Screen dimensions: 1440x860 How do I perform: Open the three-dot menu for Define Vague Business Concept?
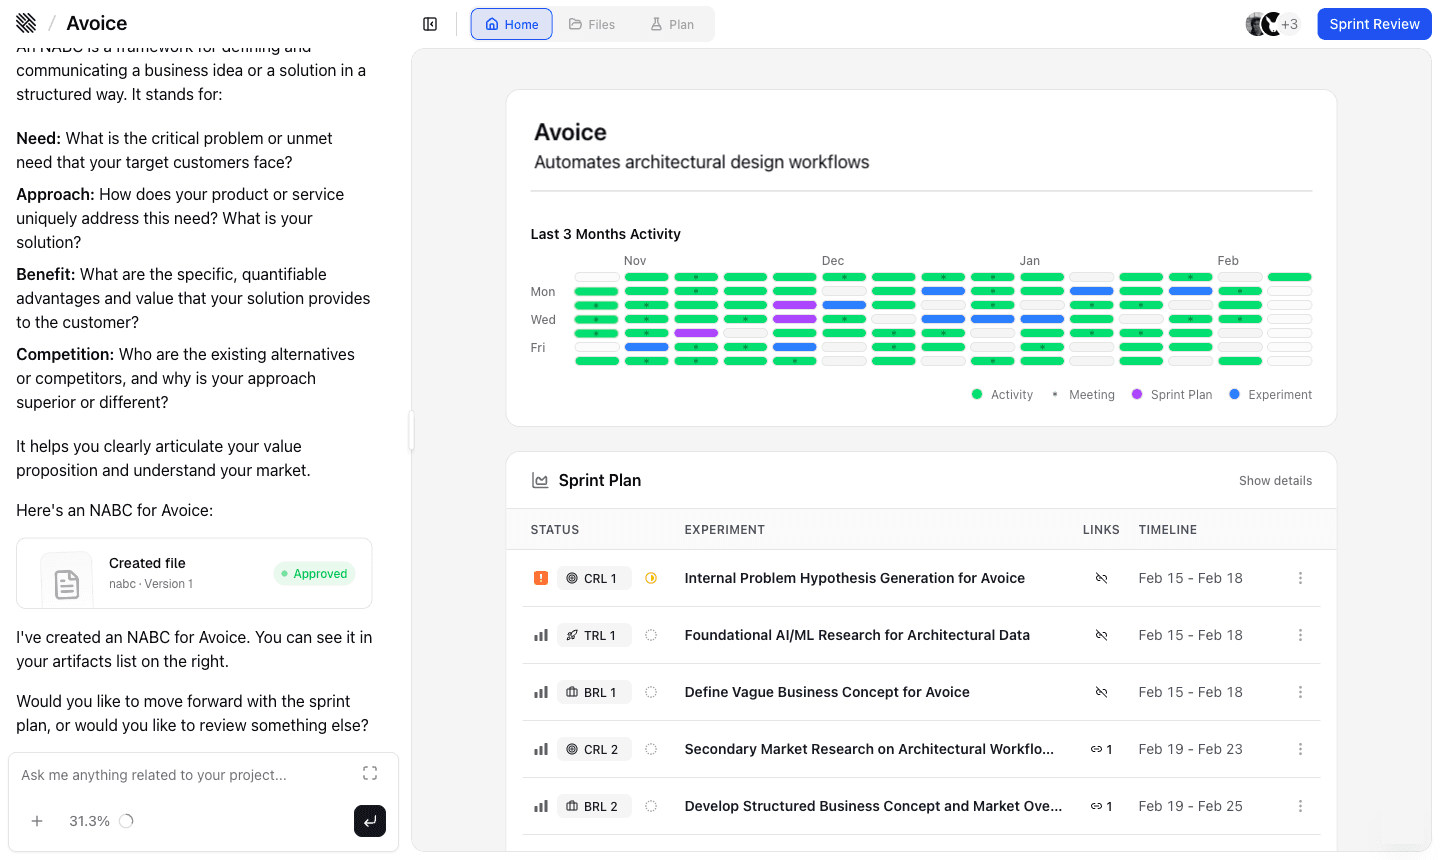[x=1300, y=692]
